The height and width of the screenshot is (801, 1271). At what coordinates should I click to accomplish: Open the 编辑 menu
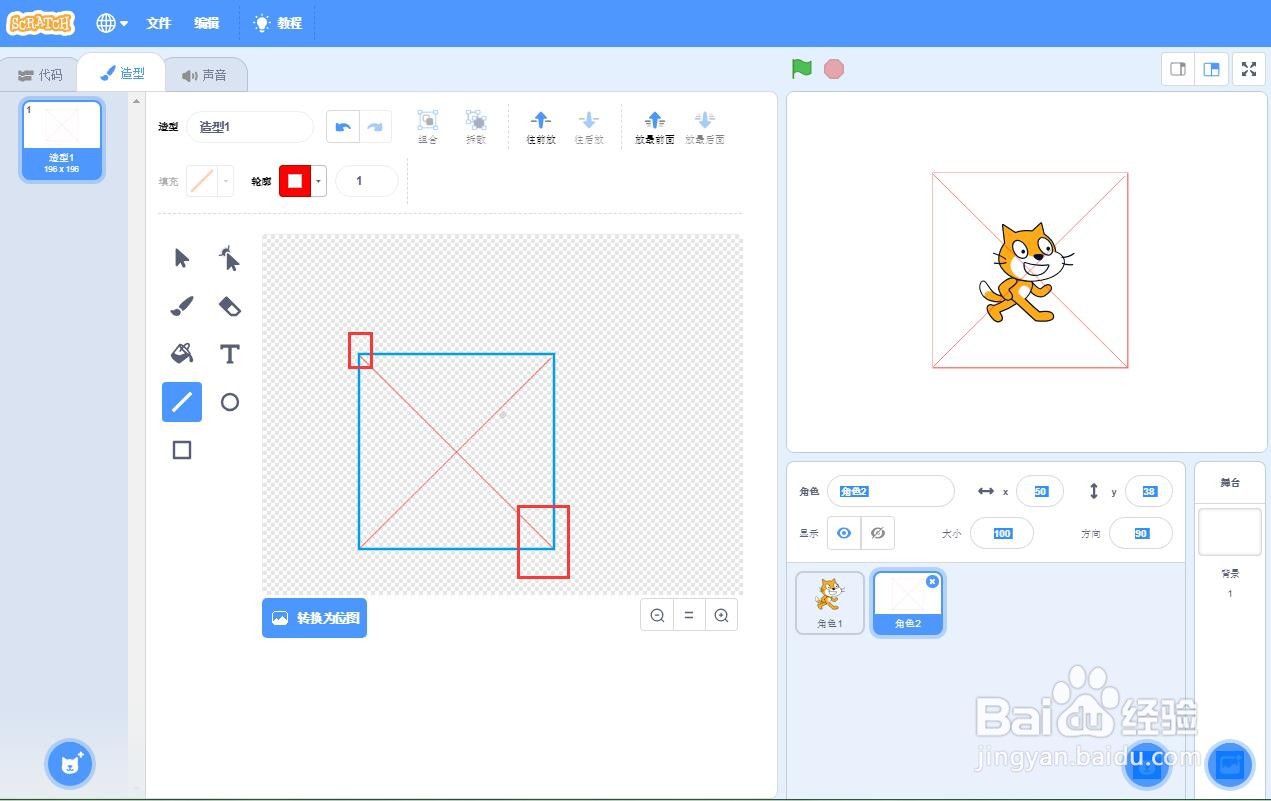coord(206,23)
